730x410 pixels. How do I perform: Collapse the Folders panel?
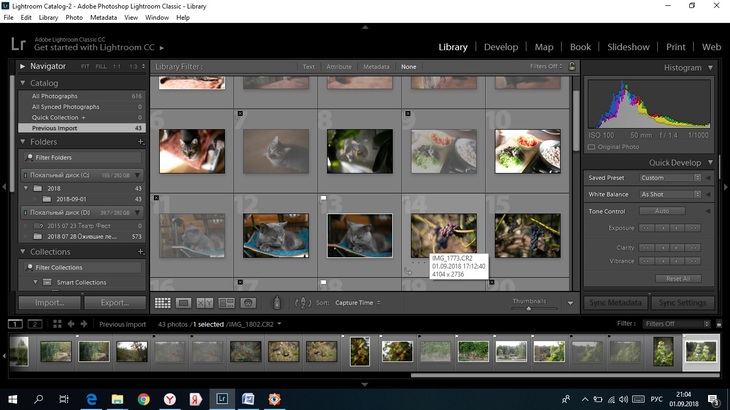(22, 141)
